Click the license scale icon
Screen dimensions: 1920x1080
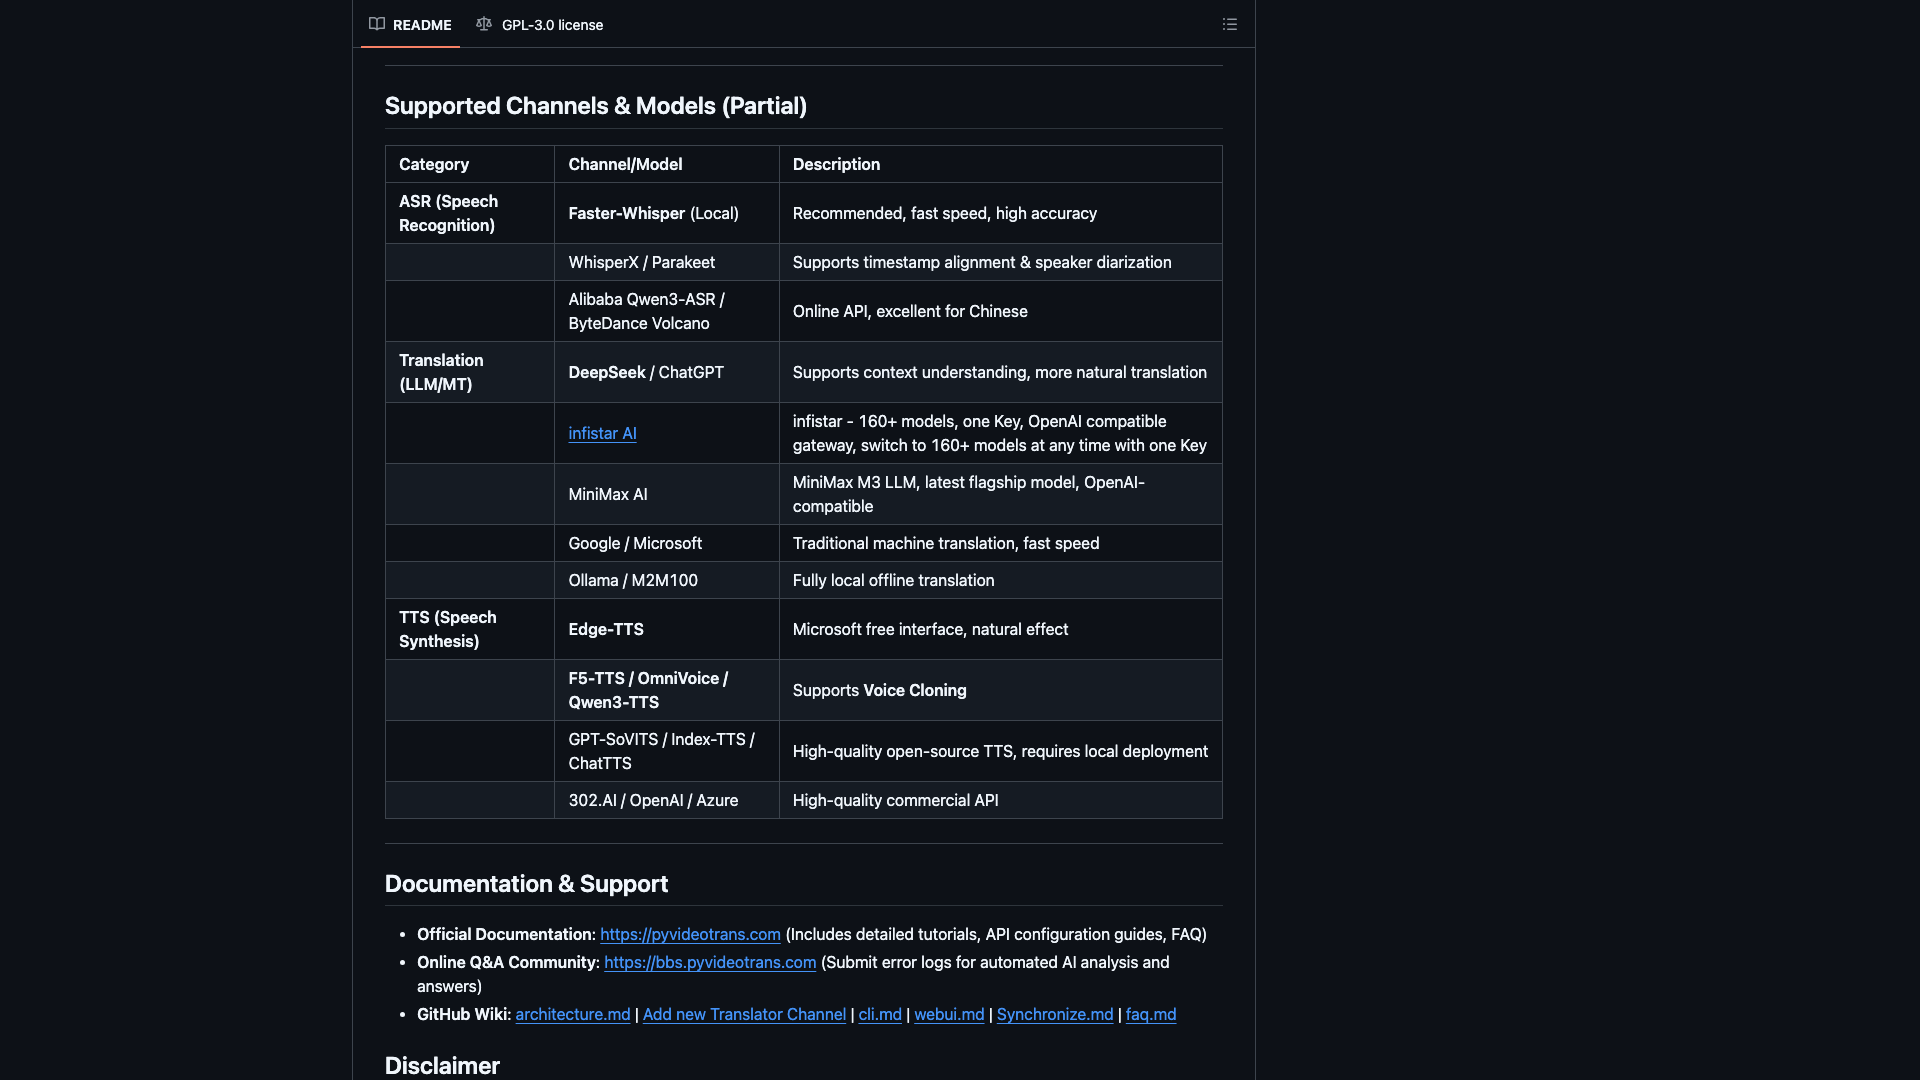(484, 24)
